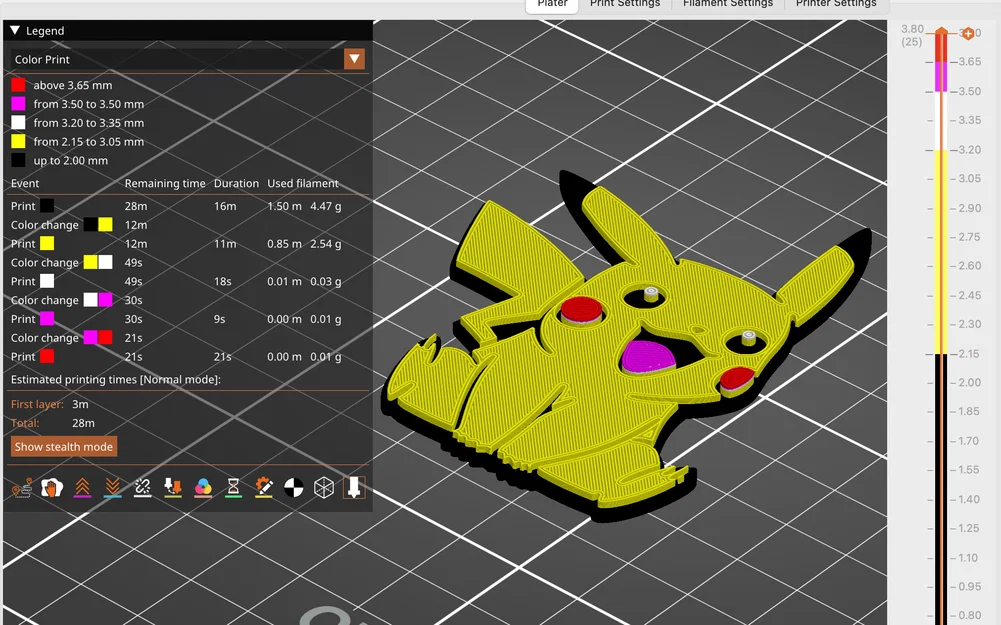Toggle custom G-code markers
Viewport: 1001px width, 625px height.
263,488
